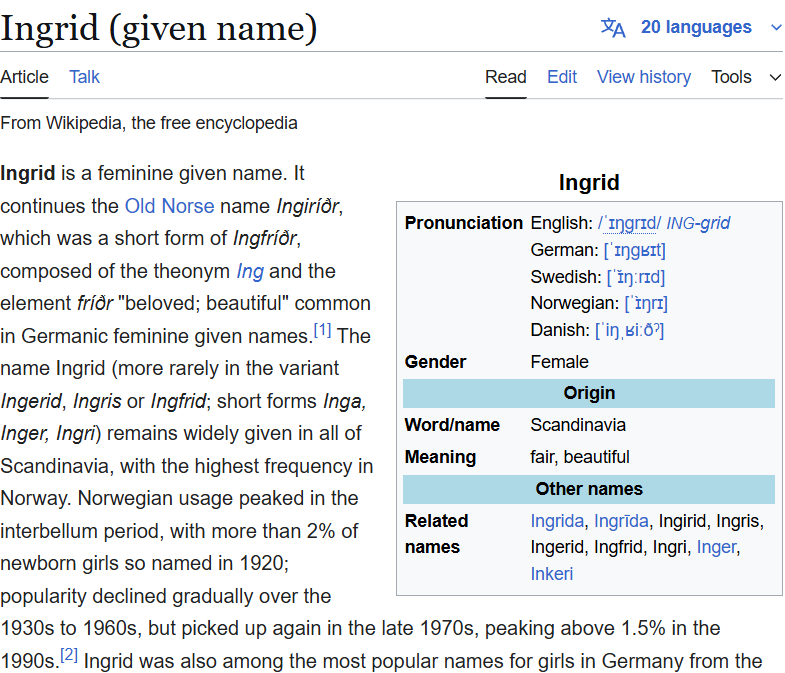Click the Other names section header
Viewport: 785px width, 673px height.
click(x=589, y=489)
